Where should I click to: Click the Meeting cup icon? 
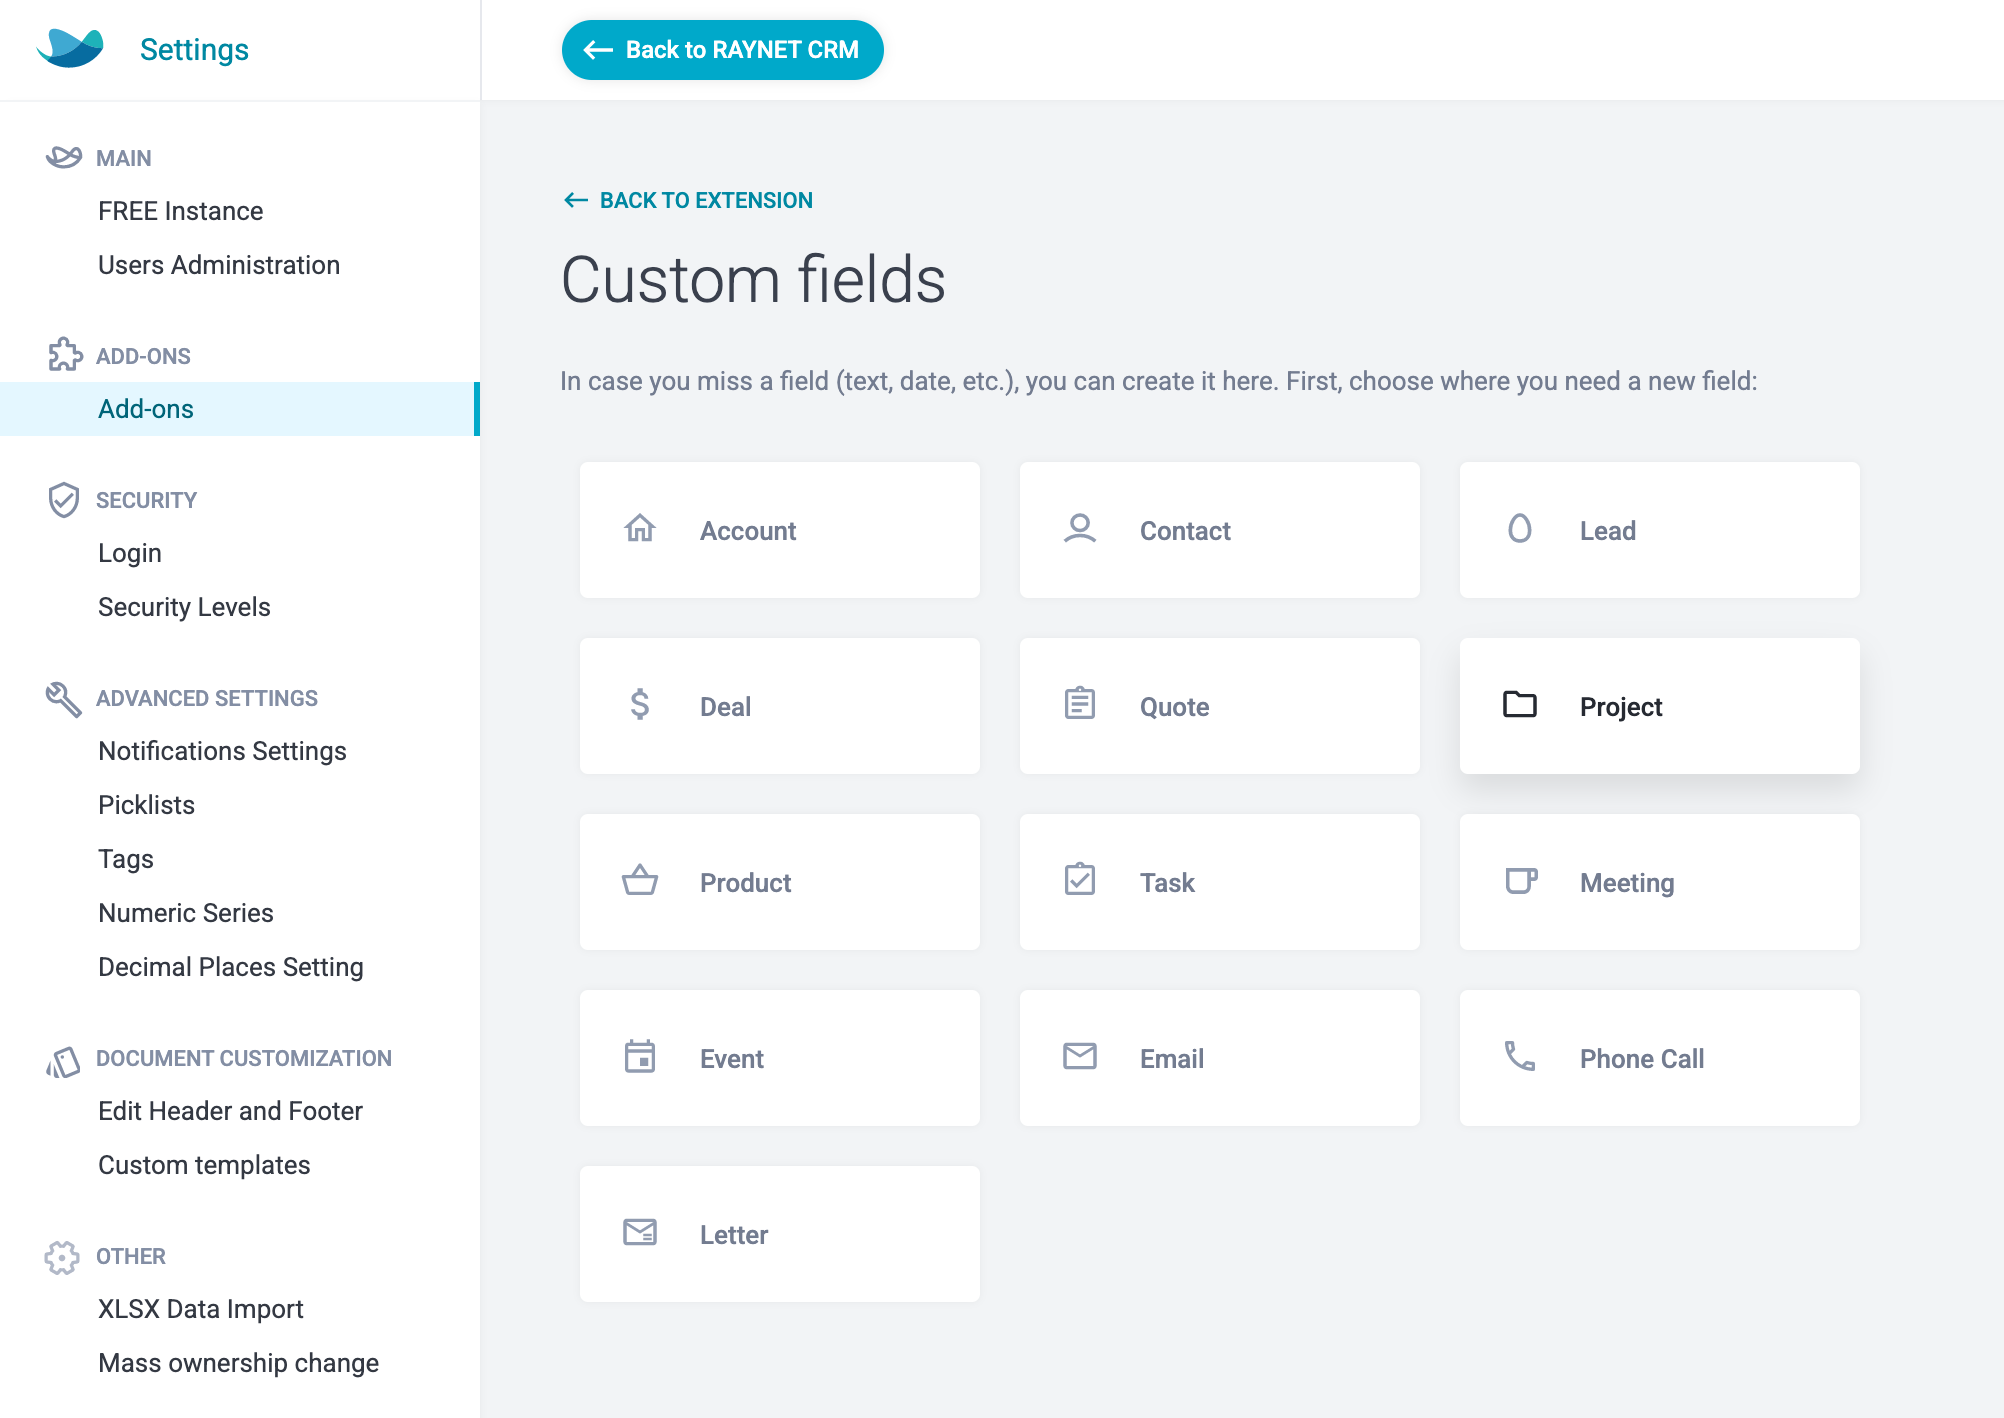1521,880
